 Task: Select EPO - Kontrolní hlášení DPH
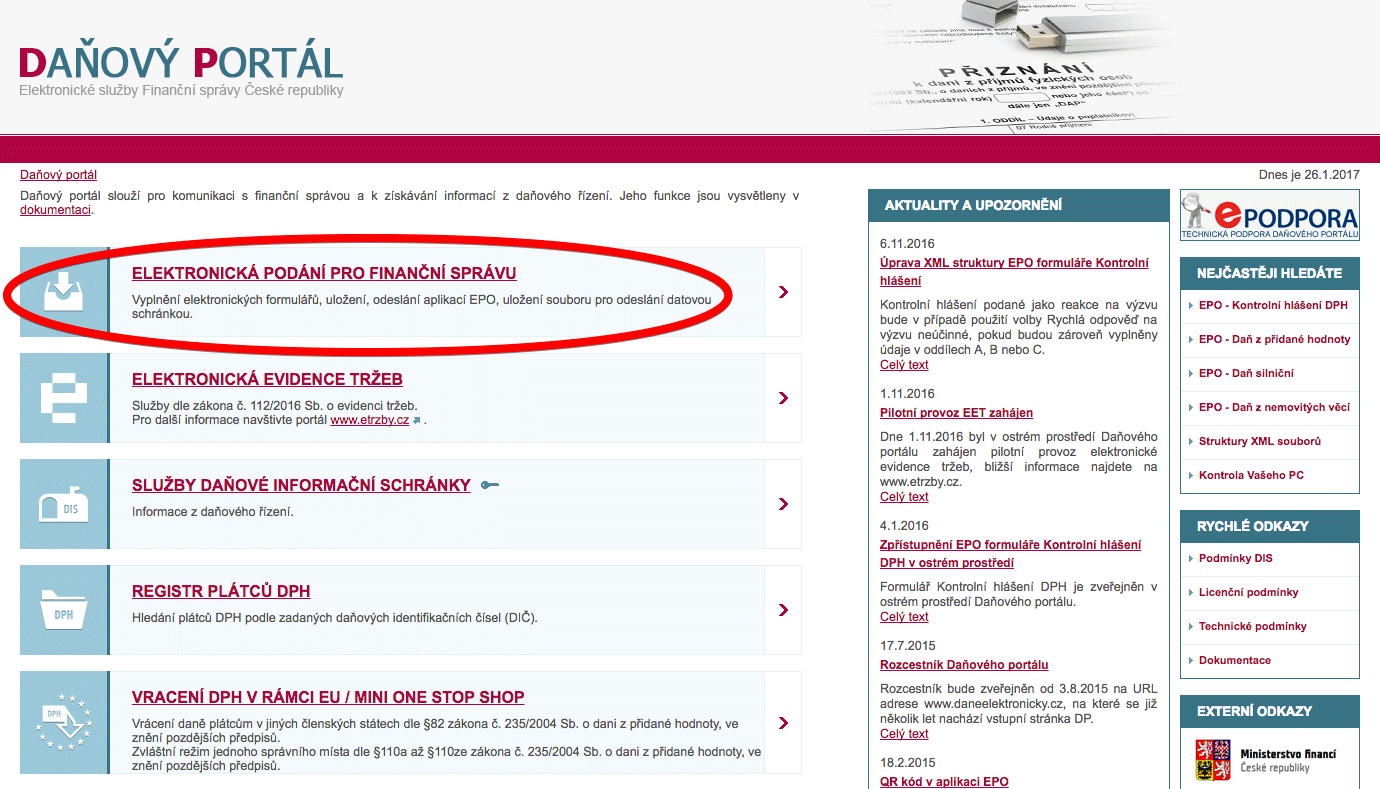pos(1273,305)
